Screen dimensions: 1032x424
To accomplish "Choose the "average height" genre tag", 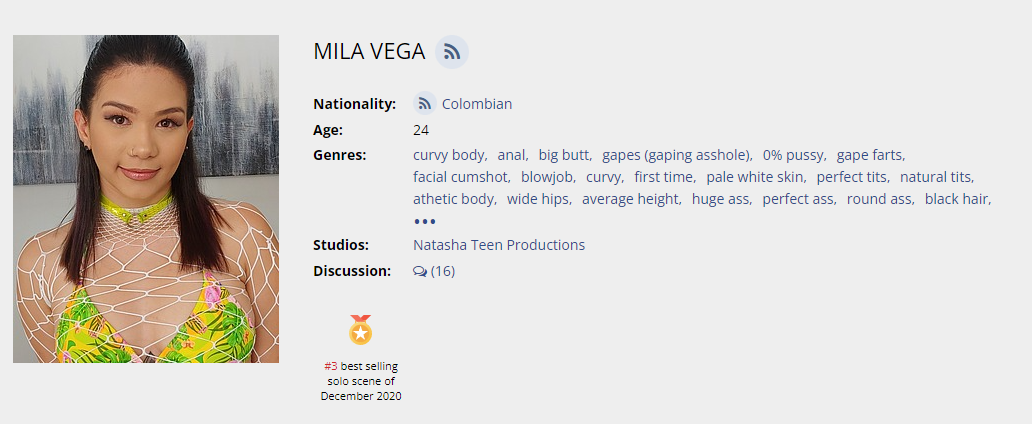I will point(630,199).
